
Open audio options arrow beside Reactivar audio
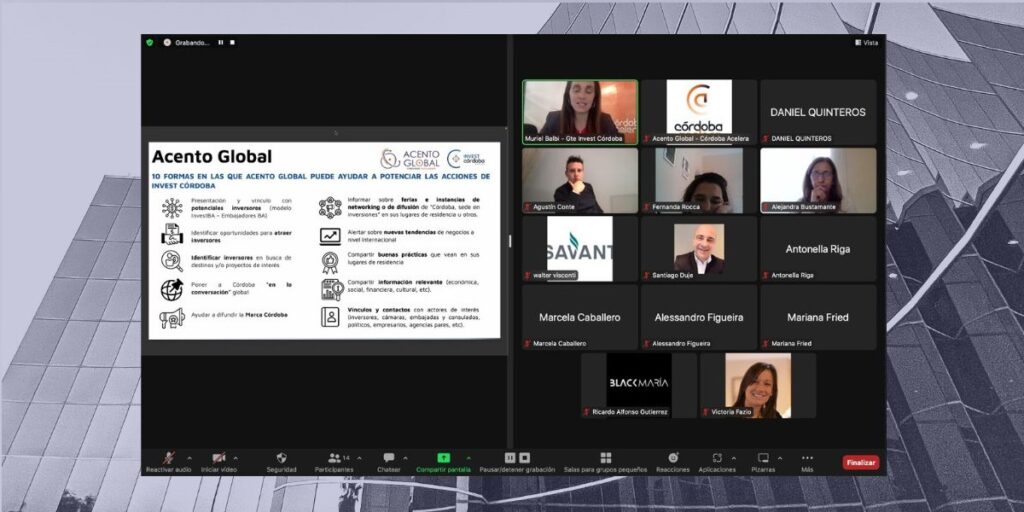190,458
